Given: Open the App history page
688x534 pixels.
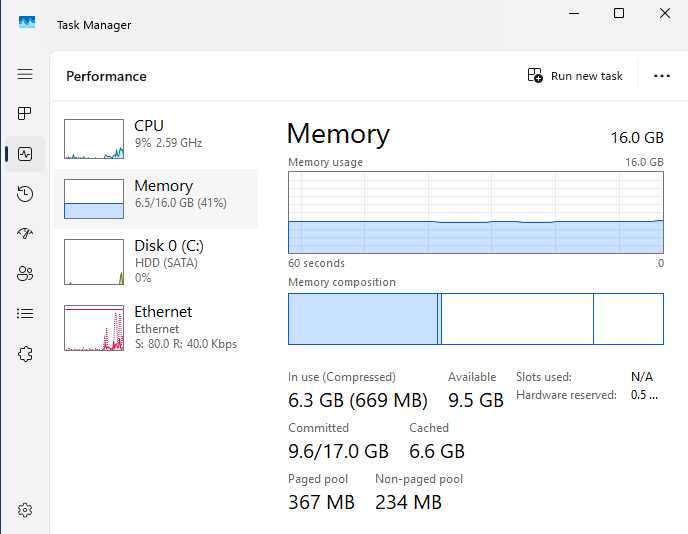Looking at the screenshot, I should (25, 194).
